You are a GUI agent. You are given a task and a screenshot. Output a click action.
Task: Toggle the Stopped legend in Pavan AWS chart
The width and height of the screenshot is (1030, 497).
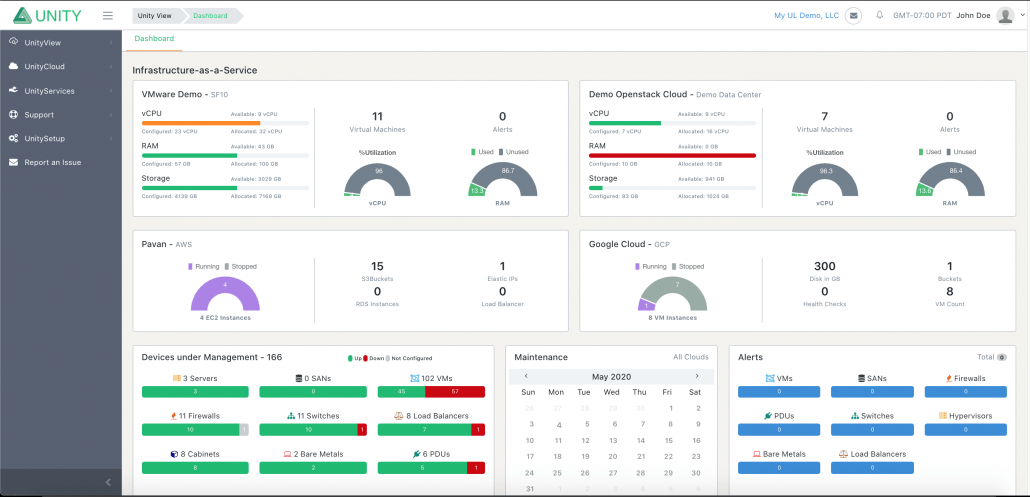240,267
